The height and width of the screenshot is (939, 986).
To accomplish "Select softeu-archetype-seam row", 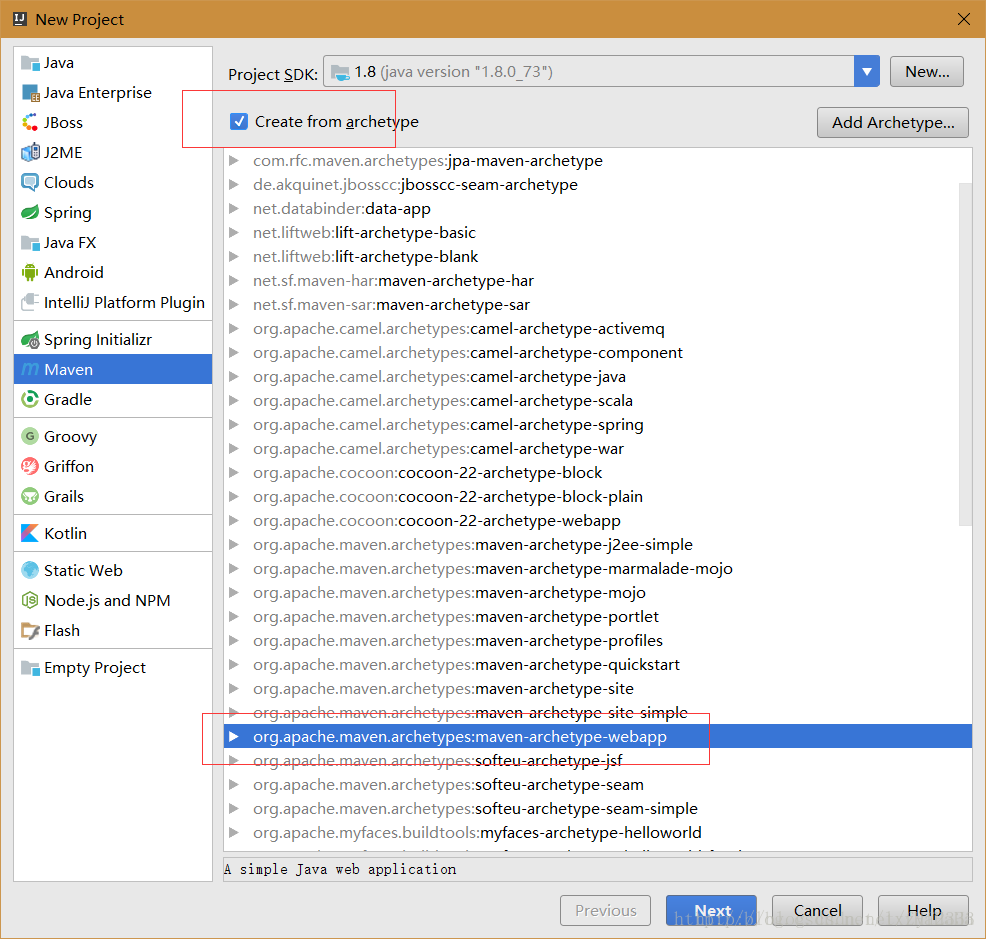I will (x=597, y=785).
